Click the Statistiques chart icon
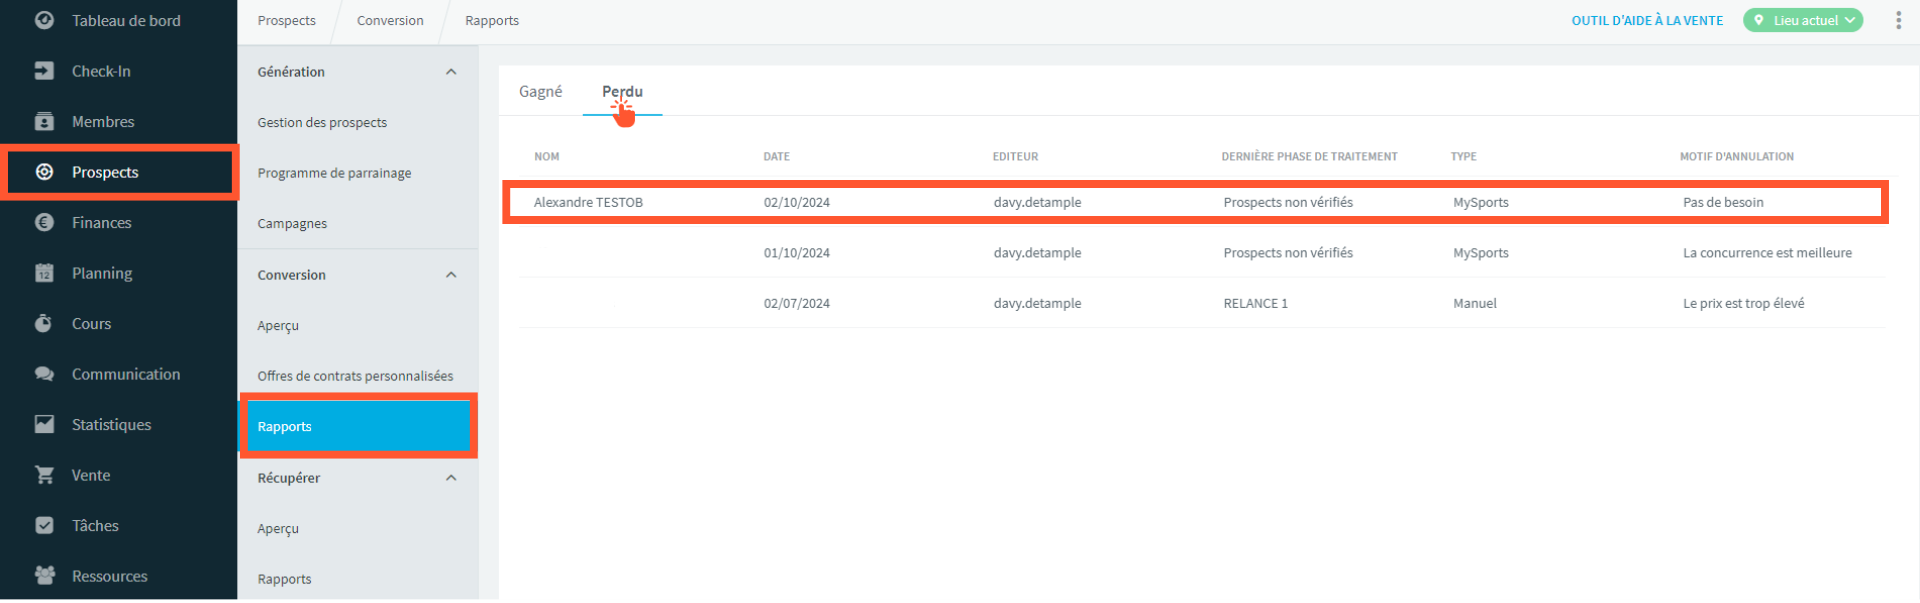 point(44,424)
